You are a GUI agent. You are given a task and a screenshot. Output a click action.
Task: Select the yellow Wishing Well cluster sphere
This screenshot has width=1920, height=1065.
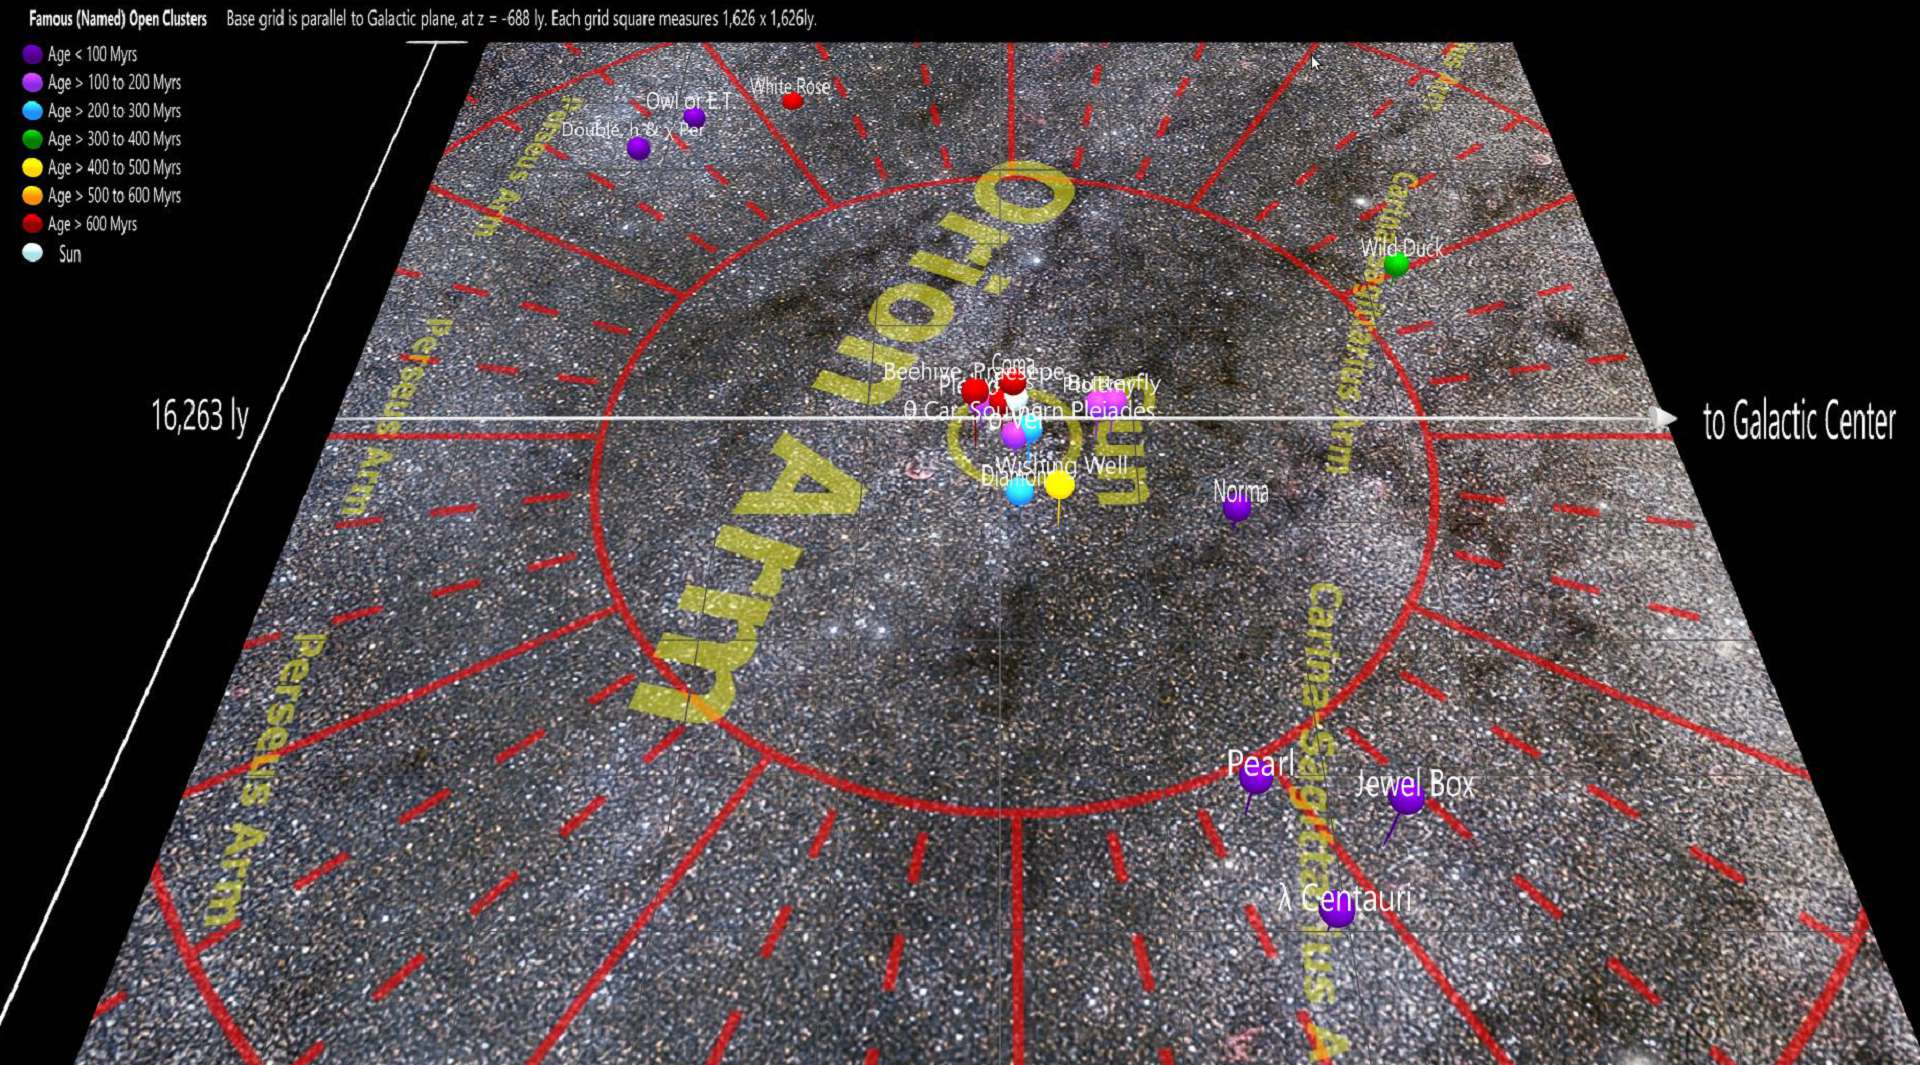click(x=1060, y=485)
